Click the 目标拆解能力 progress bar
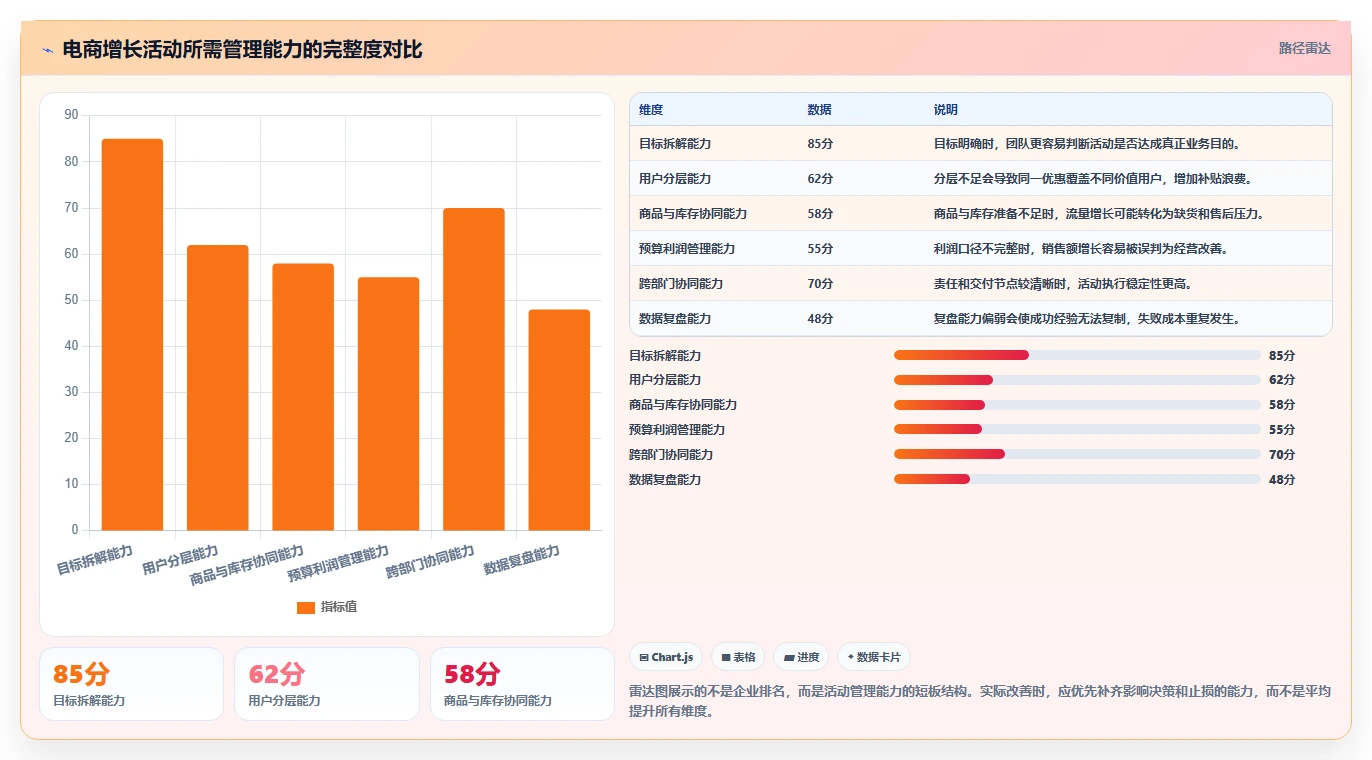 1077,355
